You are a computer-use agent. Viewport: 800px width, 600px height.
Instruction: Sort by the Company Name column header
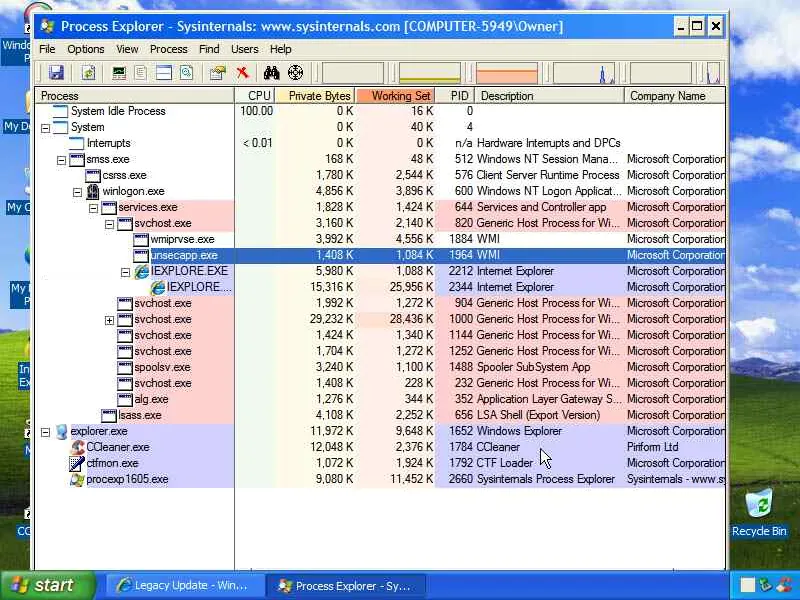(x=674, y=96)
